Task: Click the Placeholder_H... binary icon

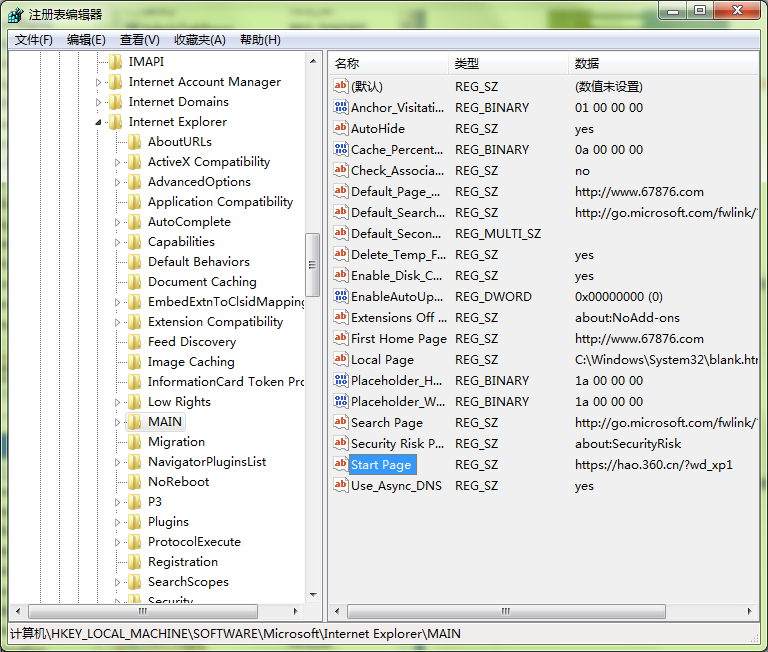Action: pos(340,380)
